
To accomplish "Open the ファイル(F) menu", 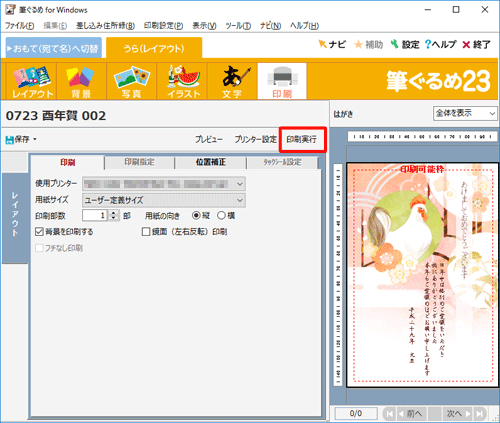I will (20, 26).
